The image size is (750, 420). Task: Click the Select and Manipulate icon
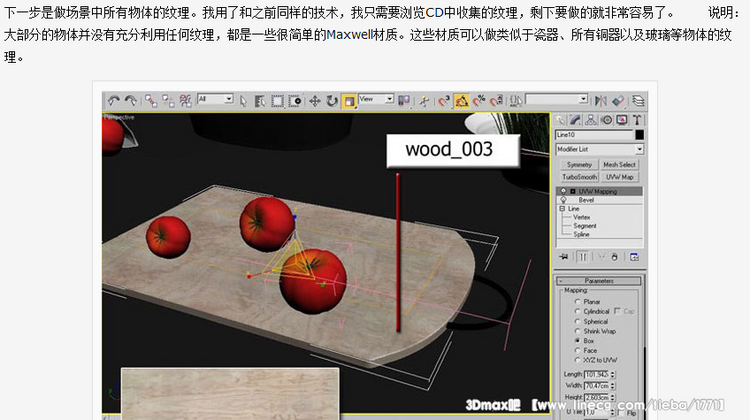[x=424, y=101]
